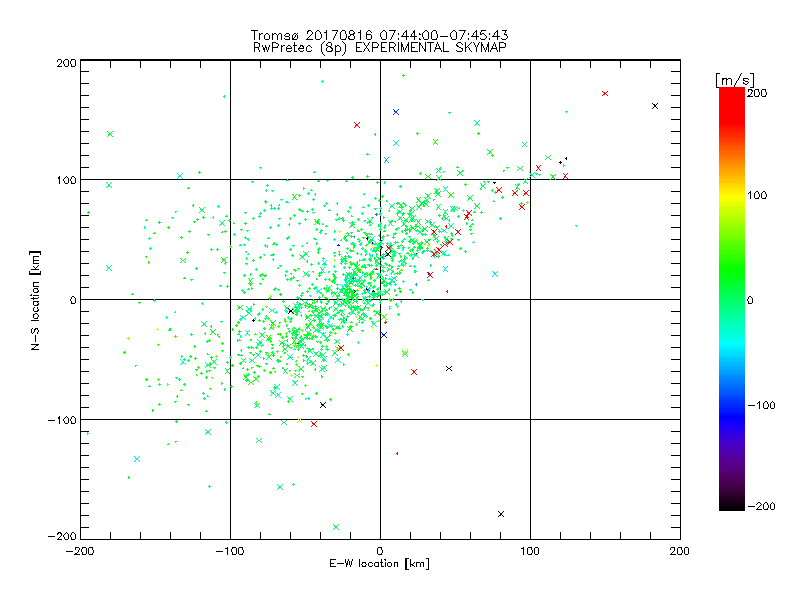
Task: Click the red X marker near E-W -15, N-S 145
Action: (357, 125)
